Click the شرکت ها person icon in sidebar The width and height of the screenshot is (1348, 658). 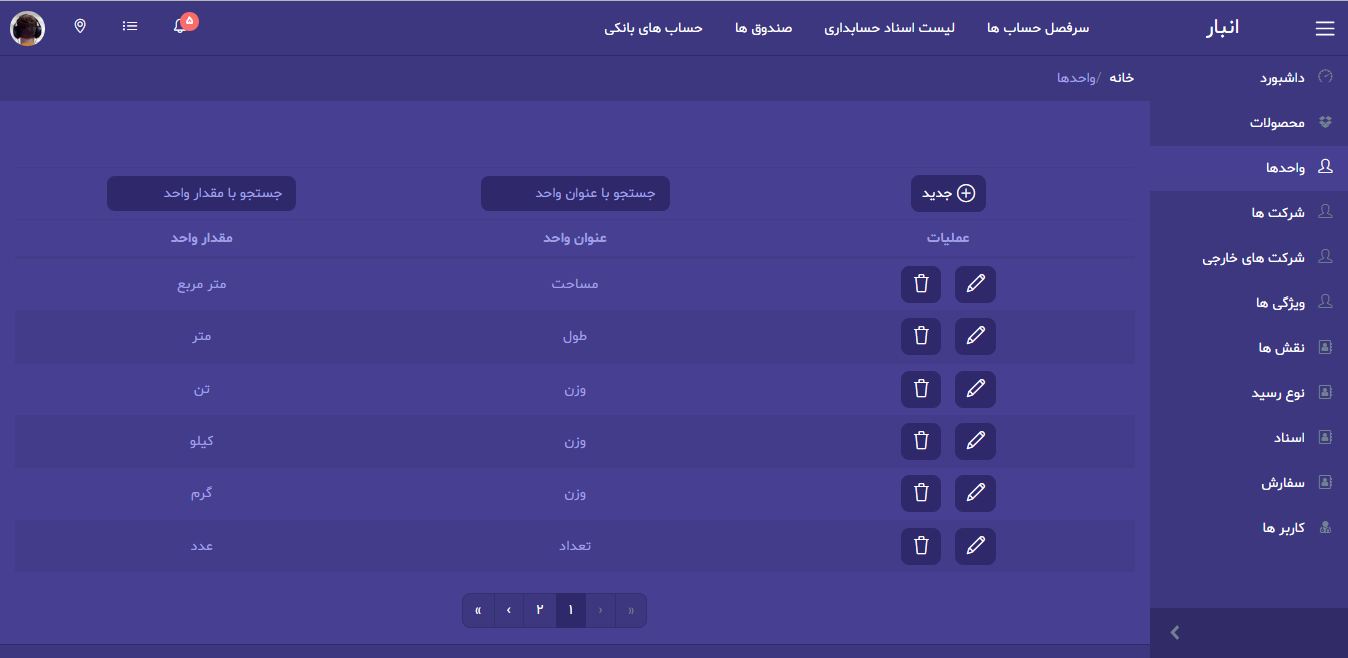(x=1326, y=212)
